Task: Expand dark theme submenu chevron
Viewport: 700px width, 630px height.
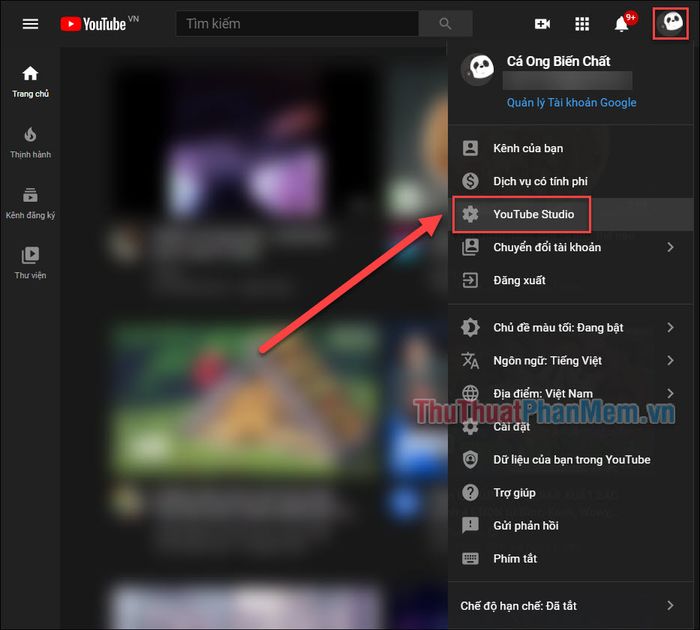Action: [670, 327]
